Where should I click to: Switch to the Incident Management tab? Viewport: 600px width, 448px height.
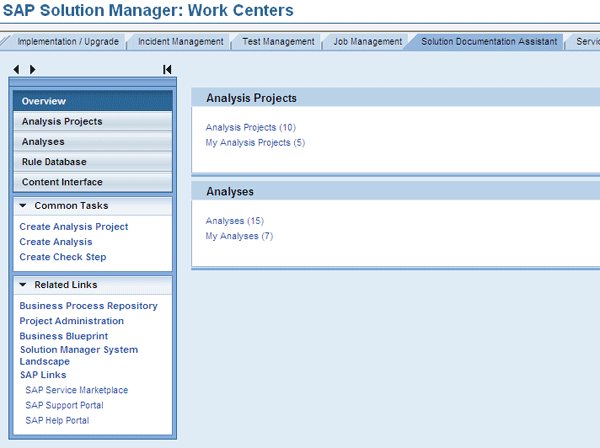pyautogui.click(x=181, y=41)
